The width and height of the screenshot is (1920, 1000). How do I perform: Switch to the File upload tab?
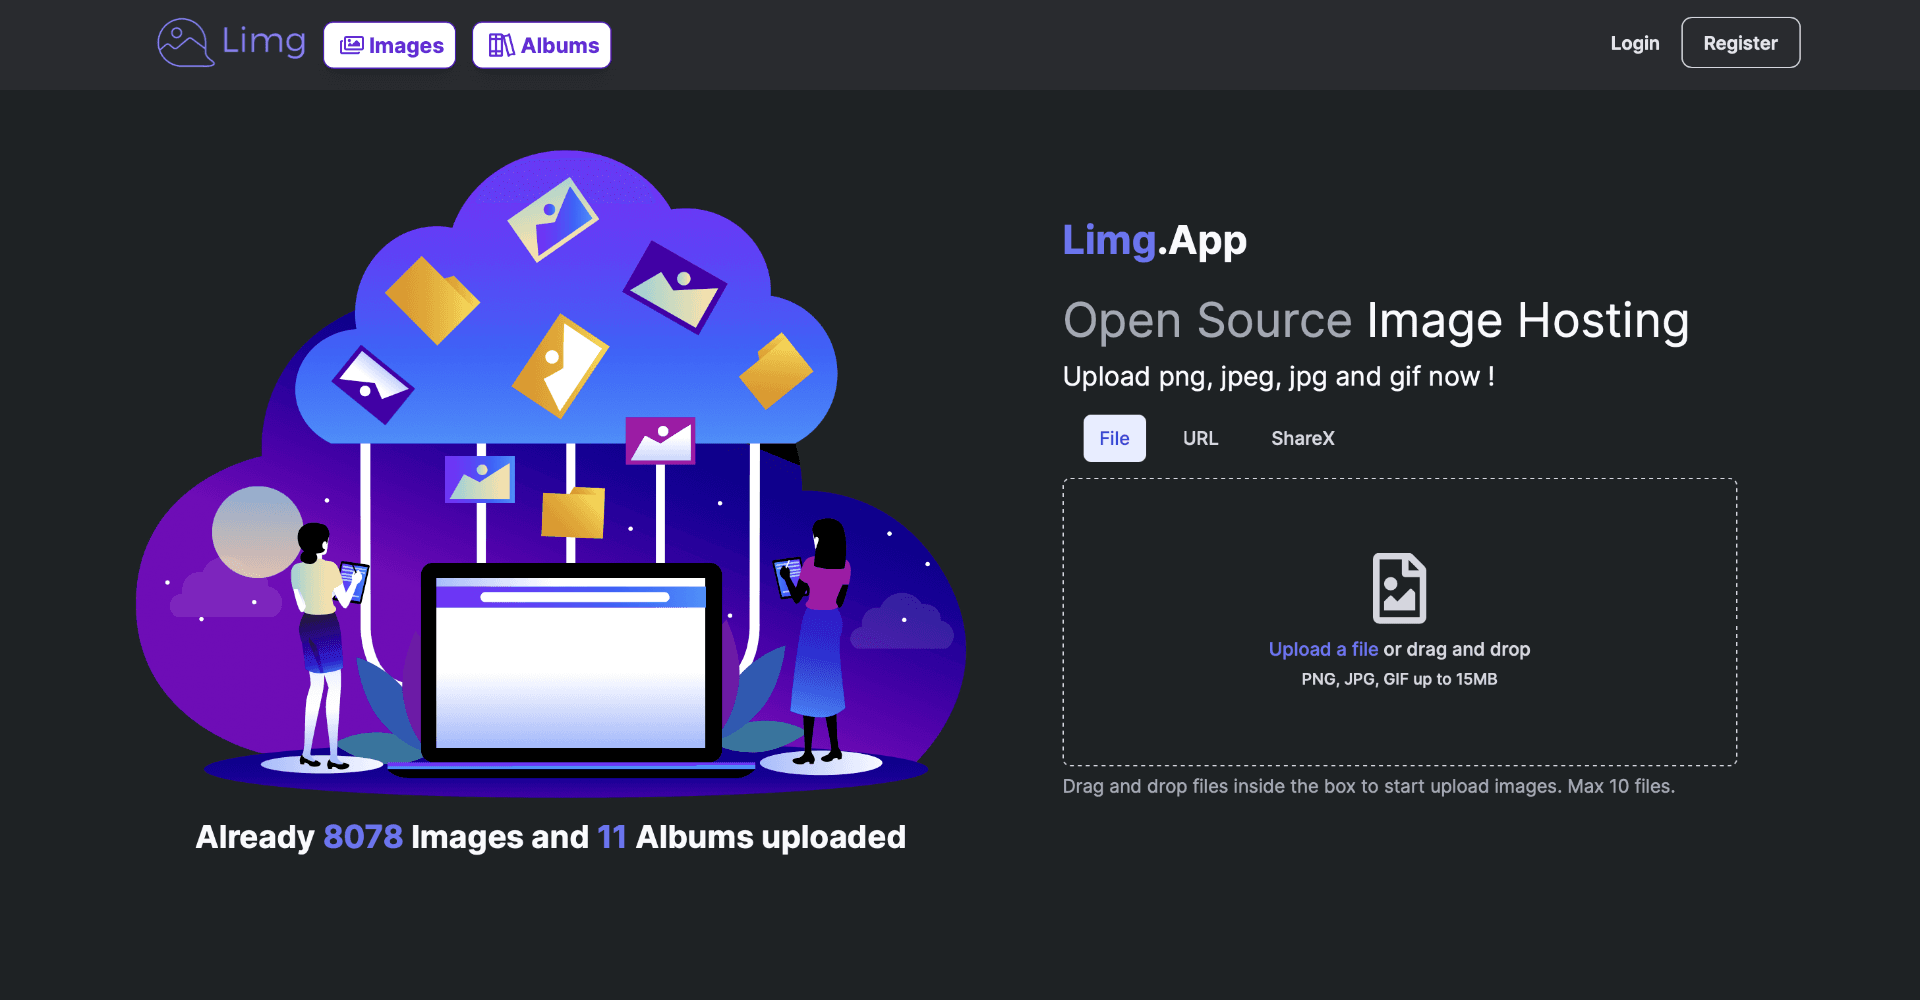pos(1114,438)
